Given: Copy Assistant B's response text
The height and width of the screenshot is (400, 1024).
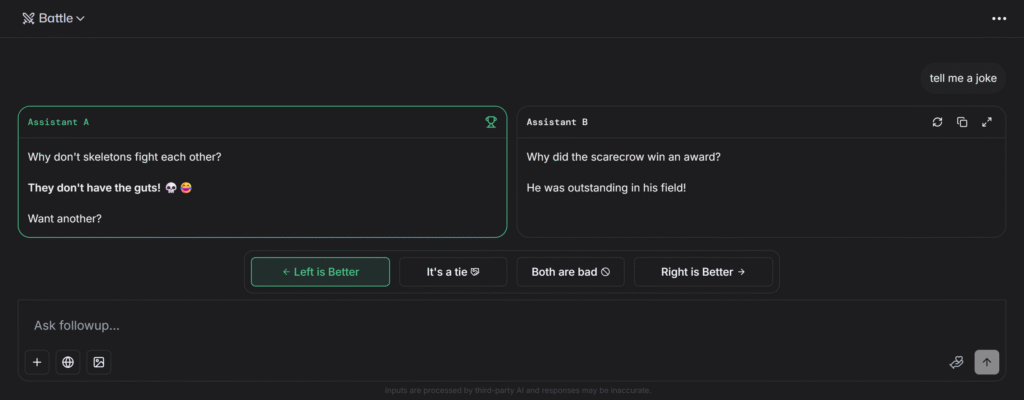Looking at the screenshot, I should point(962,122).
